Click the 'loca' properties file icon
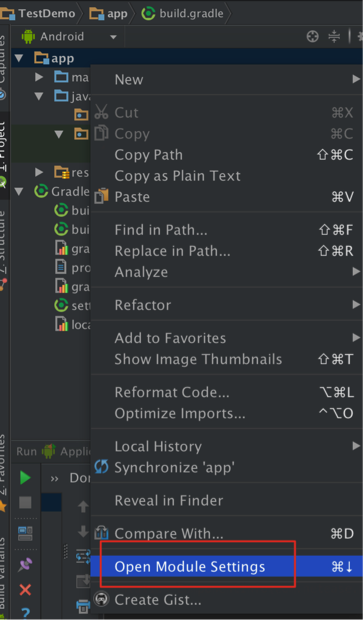The width and height of the screenshot is (363, 620). point(61,324)
